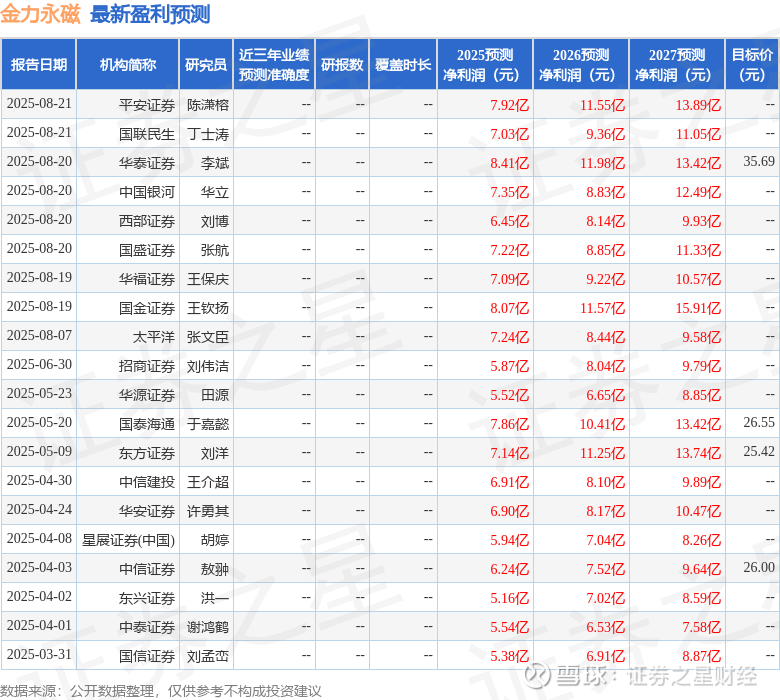The height and width of the screenshot is (700, 780).
Task: Click the 数据来源 disclaimer footer text
Action: click(160, 691)
